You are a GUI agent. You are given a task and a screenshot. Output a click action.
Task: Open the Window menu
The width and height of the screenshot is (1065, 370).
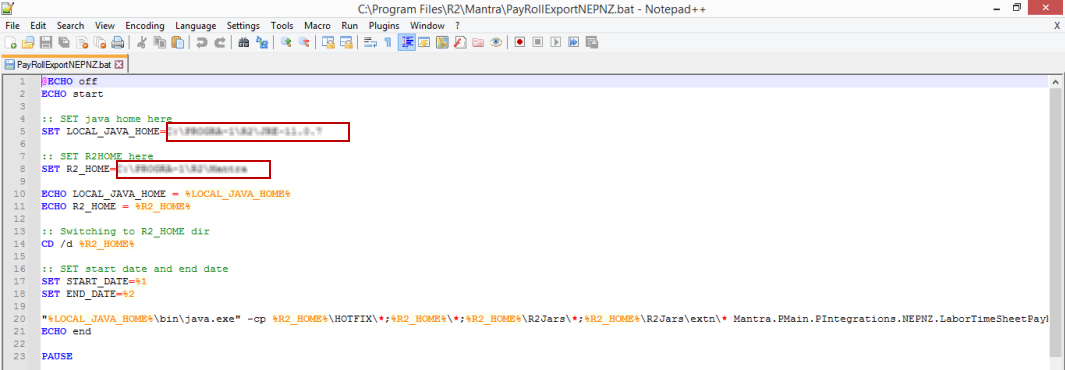click(x=427, y=26)
